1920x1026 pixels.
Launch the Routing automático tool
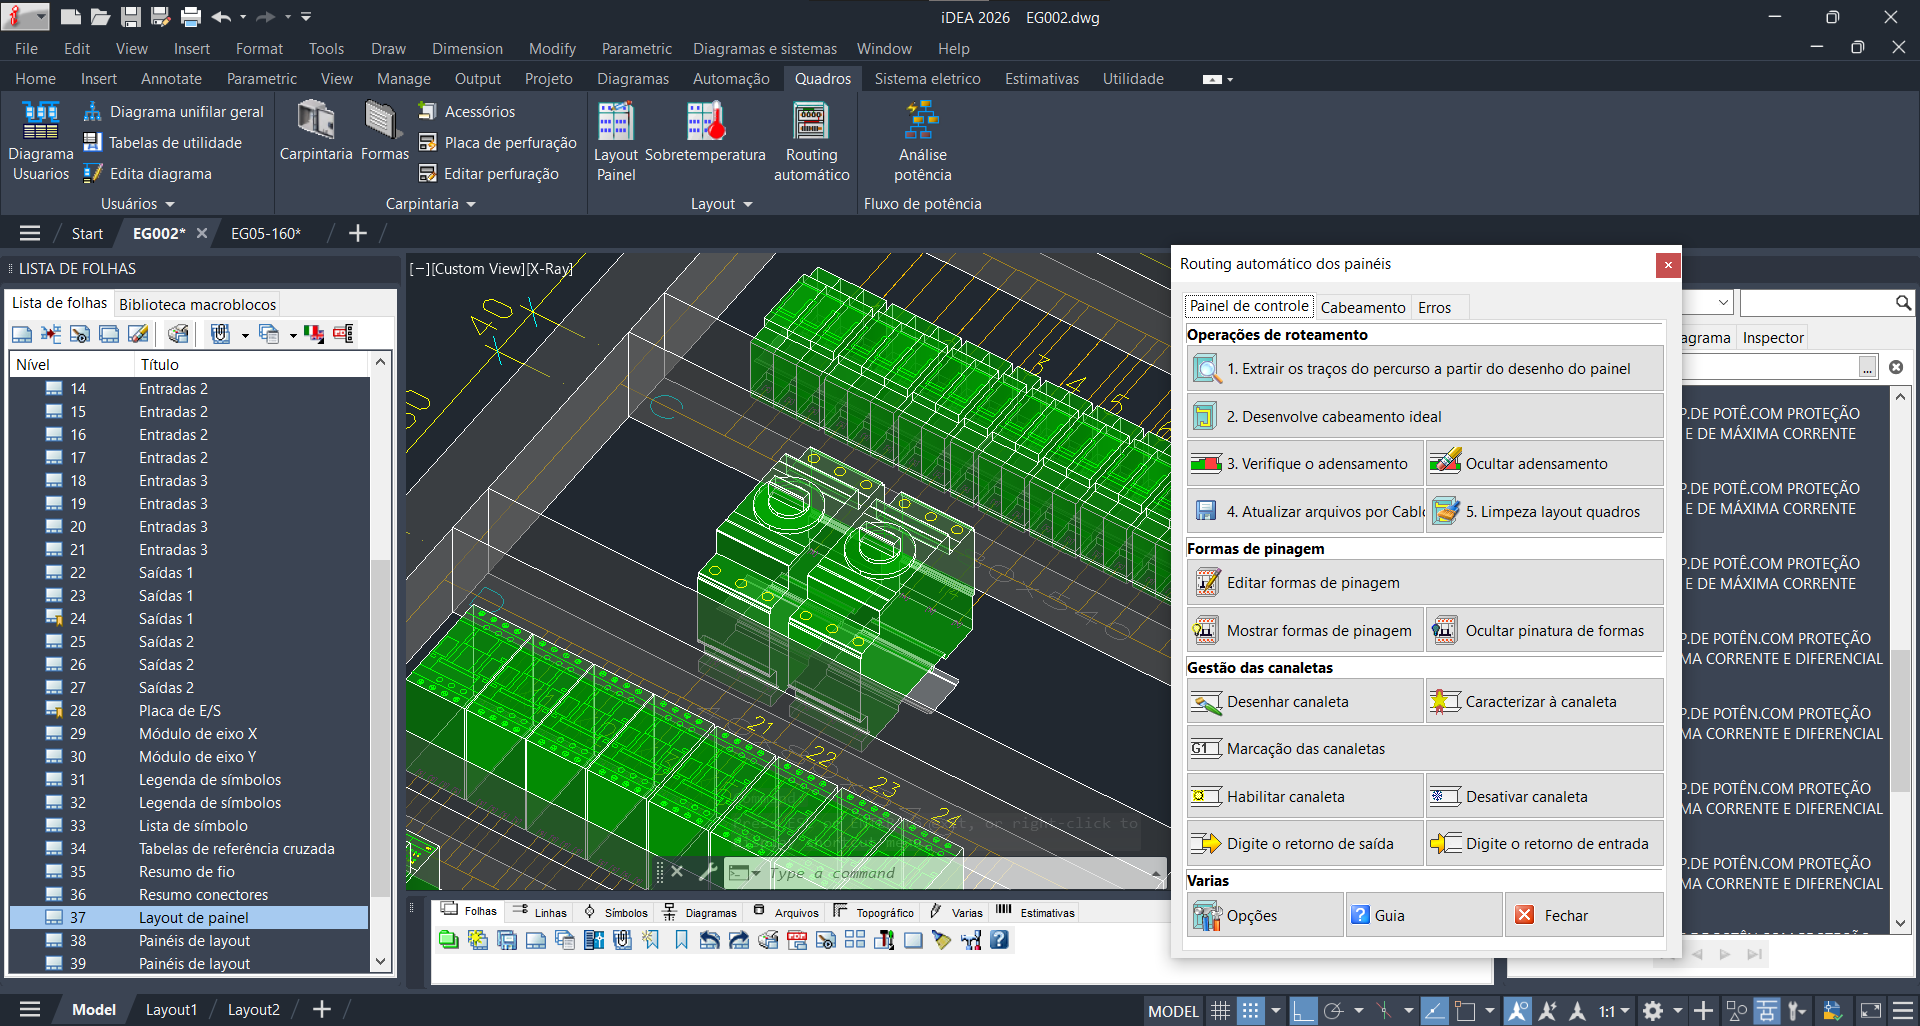(x=811, y=140)
